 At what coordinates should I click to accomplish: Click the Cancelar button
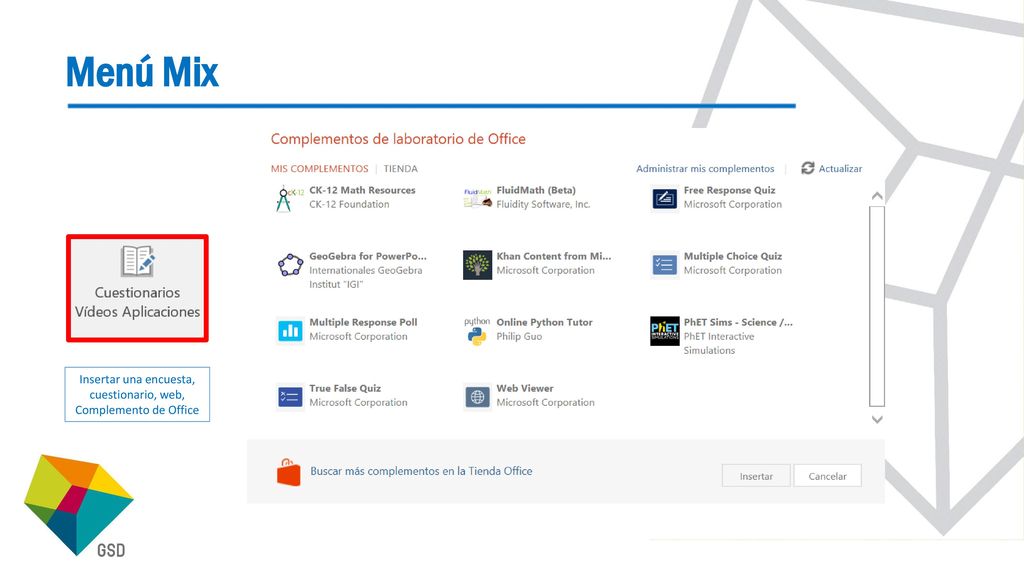click(827, 476)
